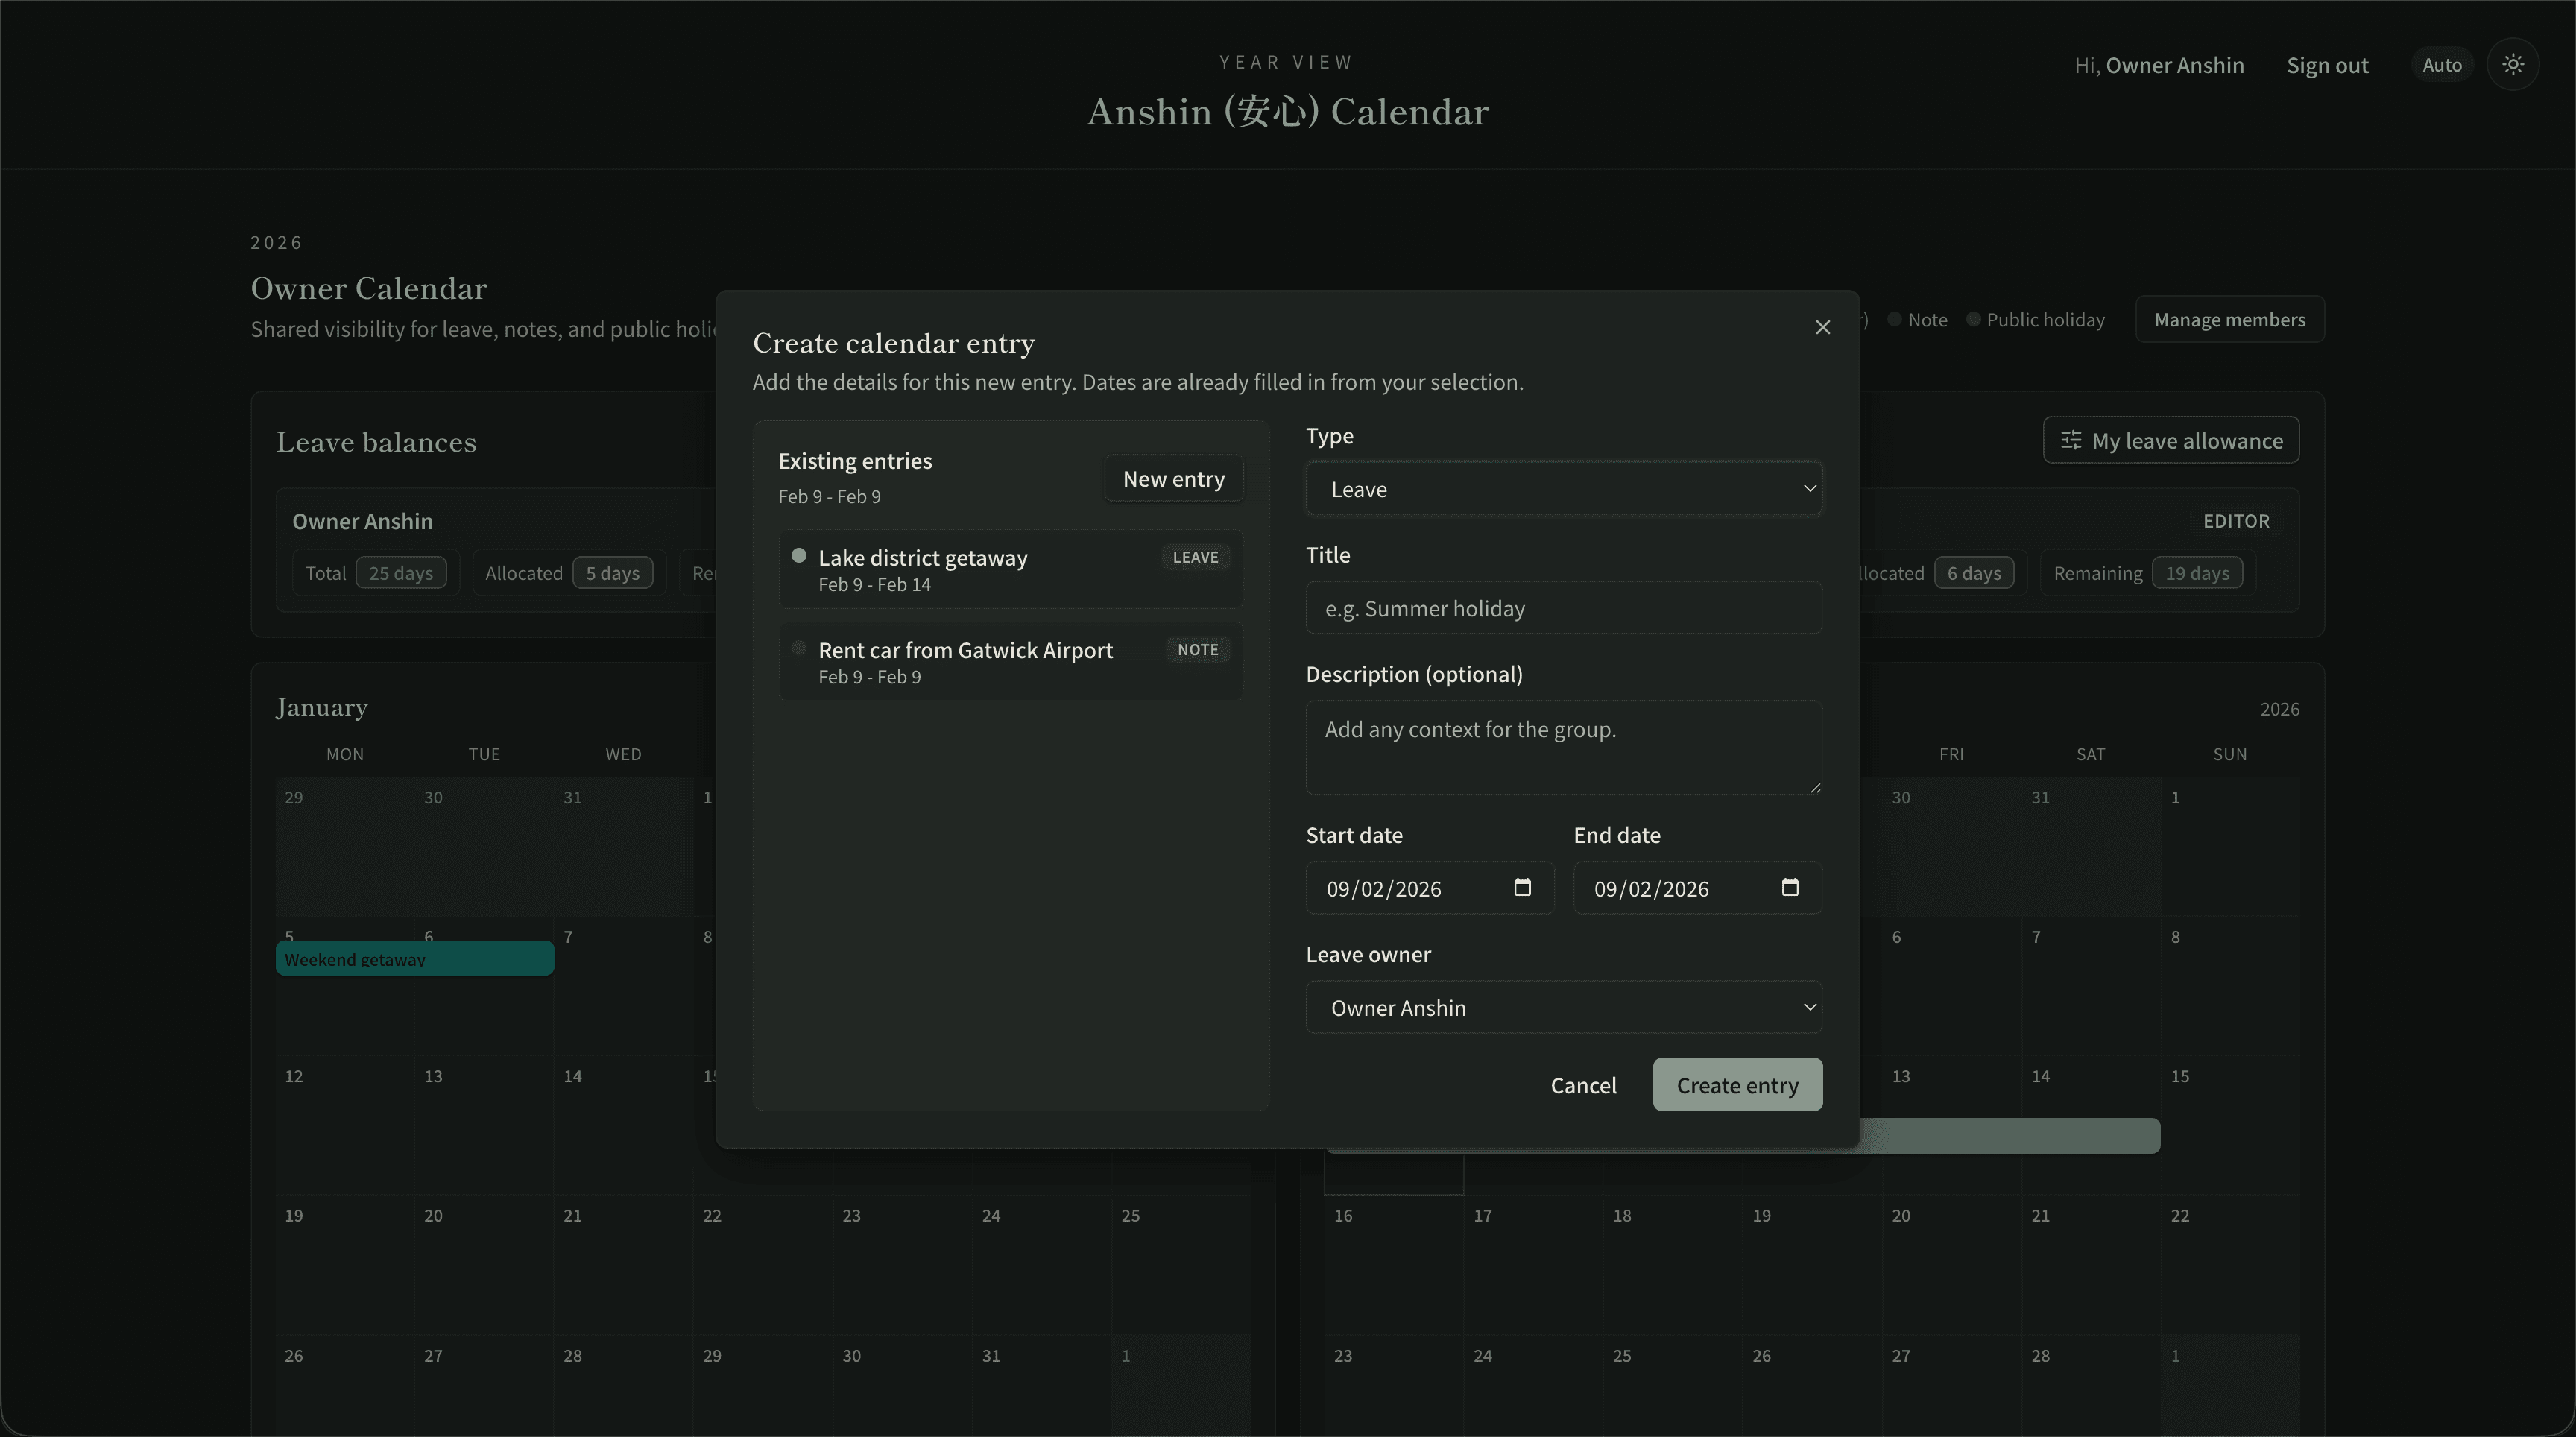Click the leave dot beside Lake district getaway
Screen dimensions: 2576x1437
pos(799,556)
